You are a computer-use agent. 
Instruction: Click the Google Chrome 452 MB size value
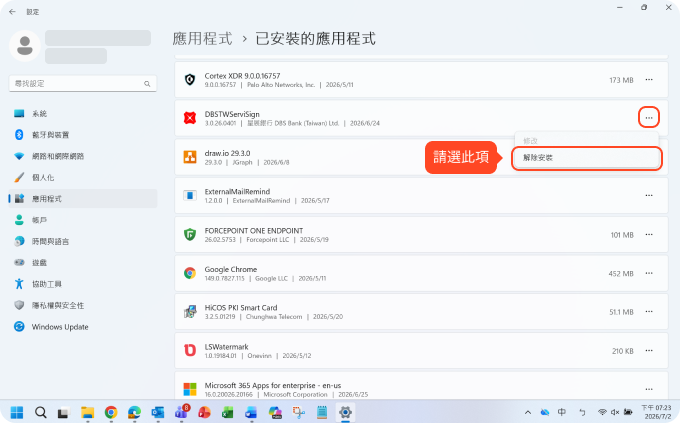click(x=621, y=274)
